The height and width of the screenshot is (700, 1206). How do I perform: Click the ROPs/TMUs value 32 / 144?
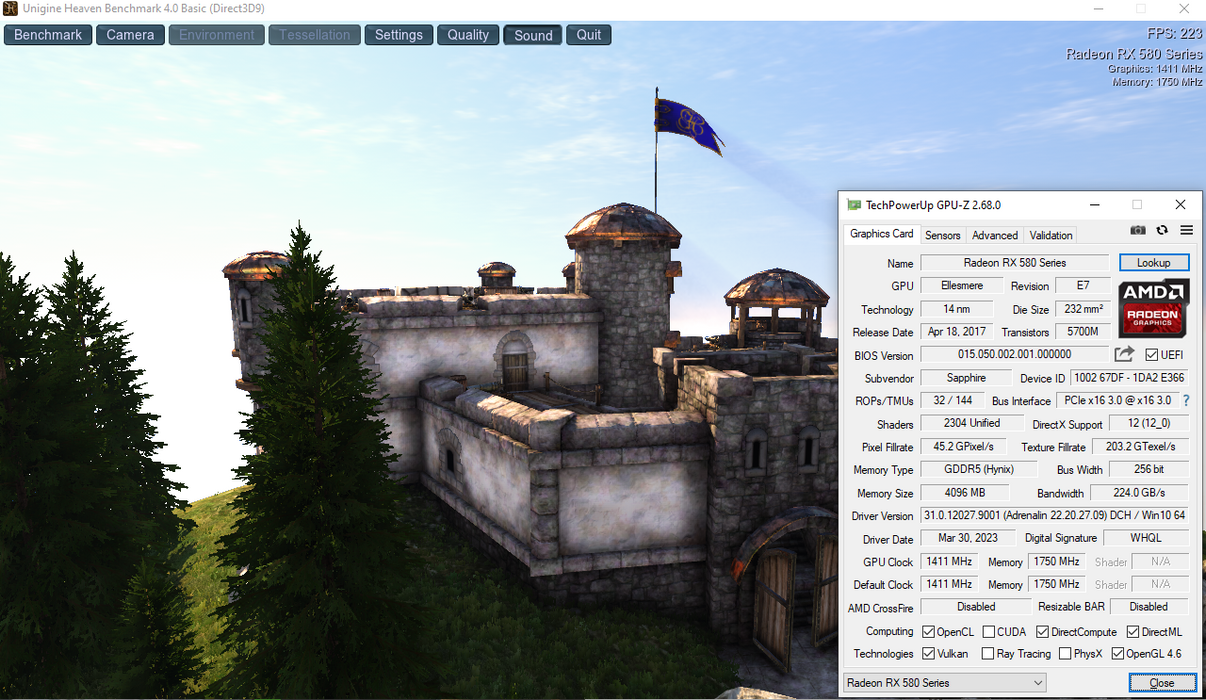tap(952, 400)
